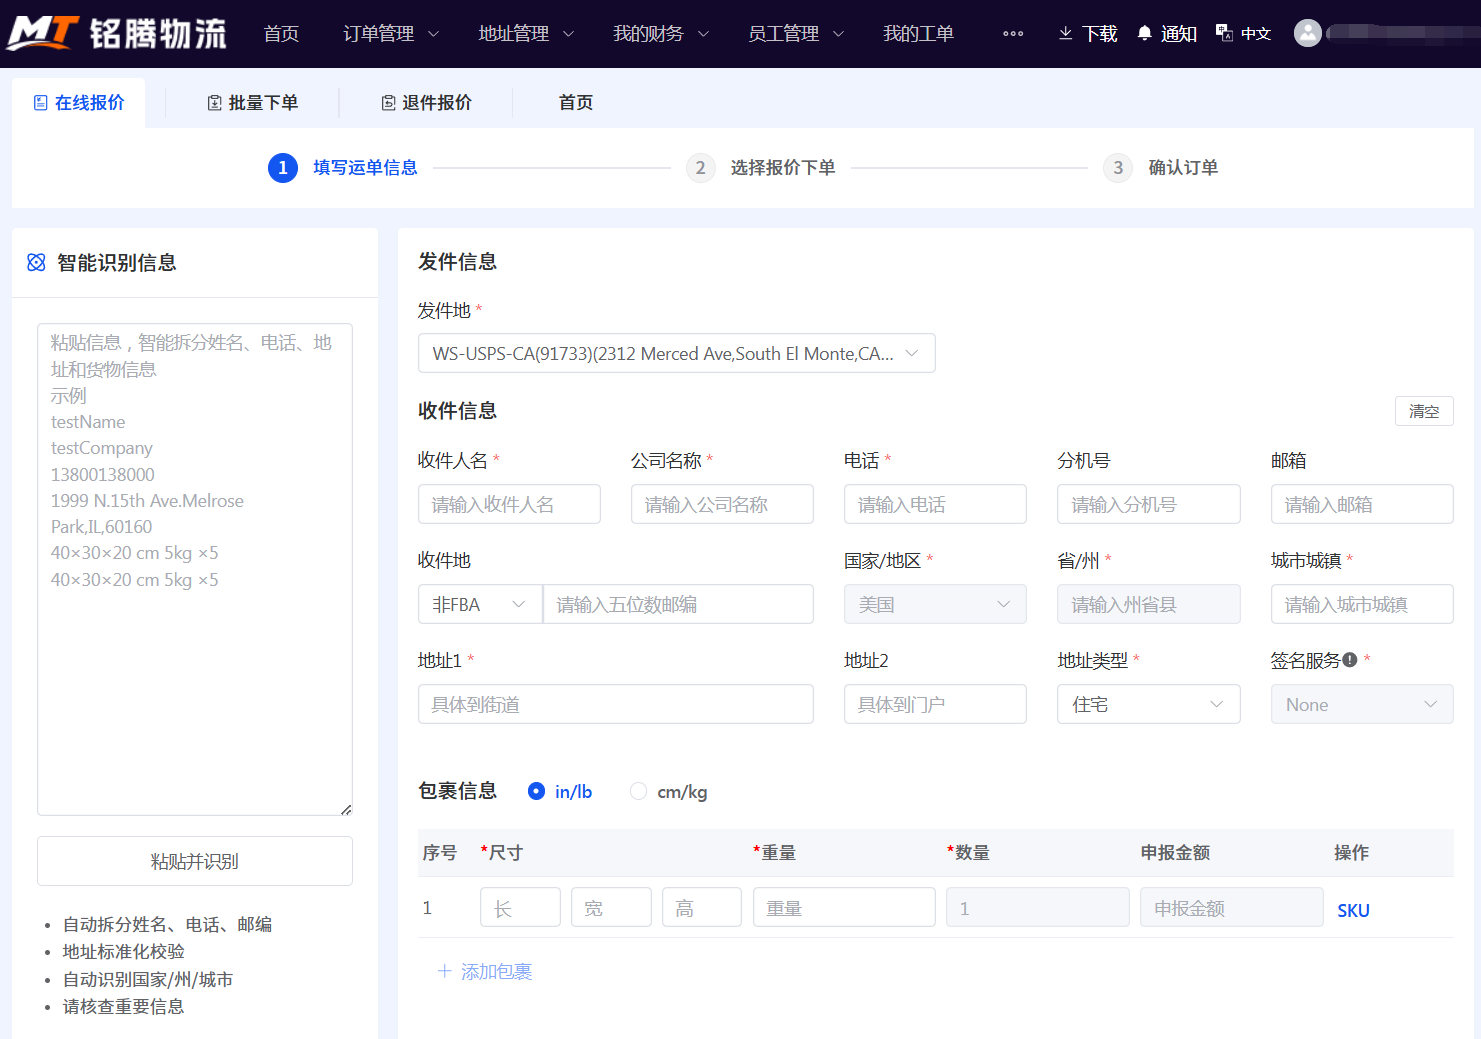
Task: Open the 地址类型 住宅 dropdown
Action: 1148,704
